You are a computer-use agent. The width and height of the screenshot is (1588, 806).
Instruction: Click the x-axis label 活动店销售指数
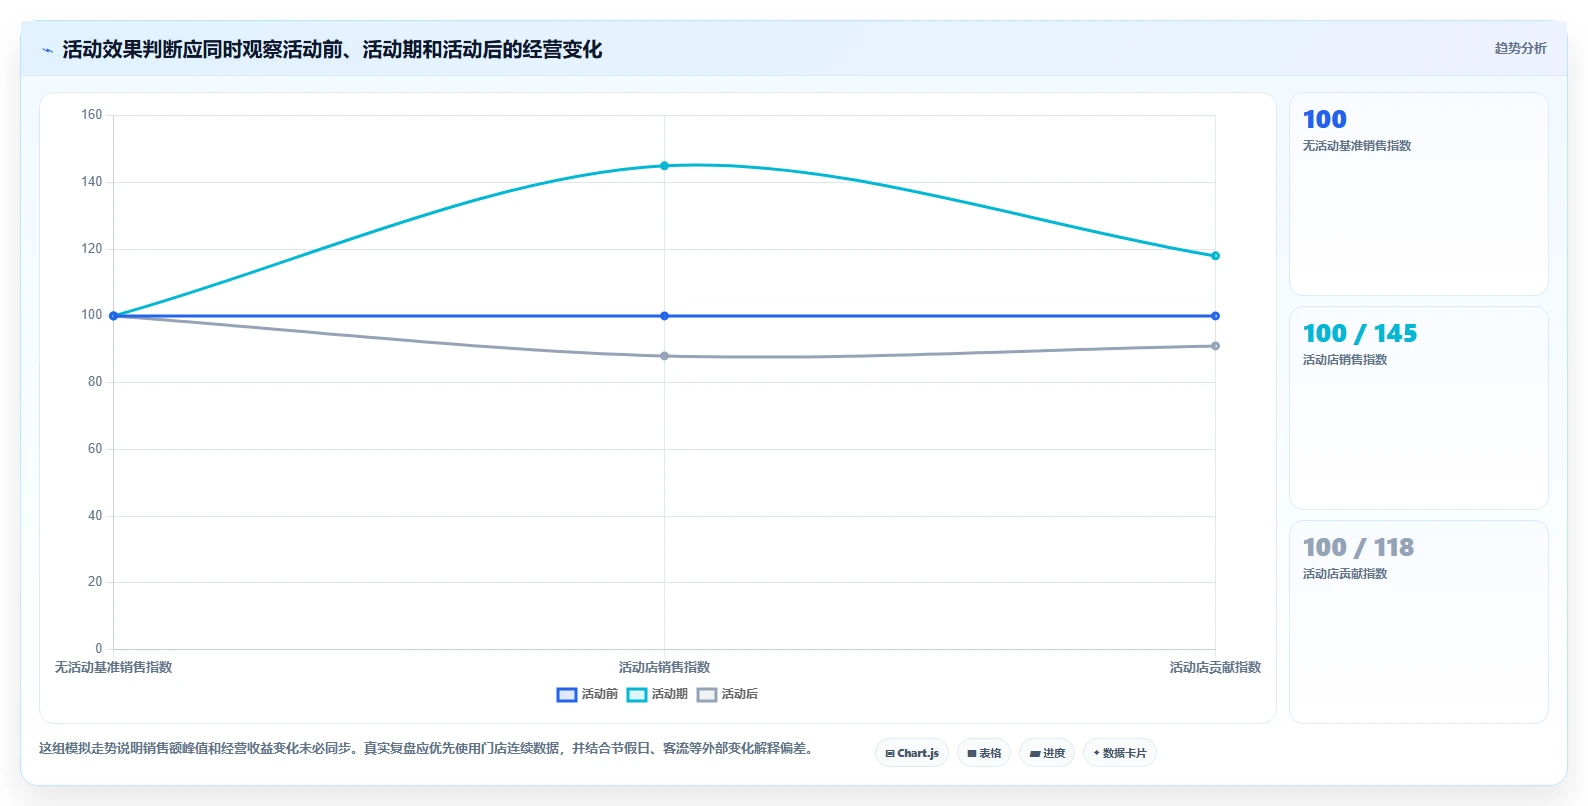coord(664,667)
